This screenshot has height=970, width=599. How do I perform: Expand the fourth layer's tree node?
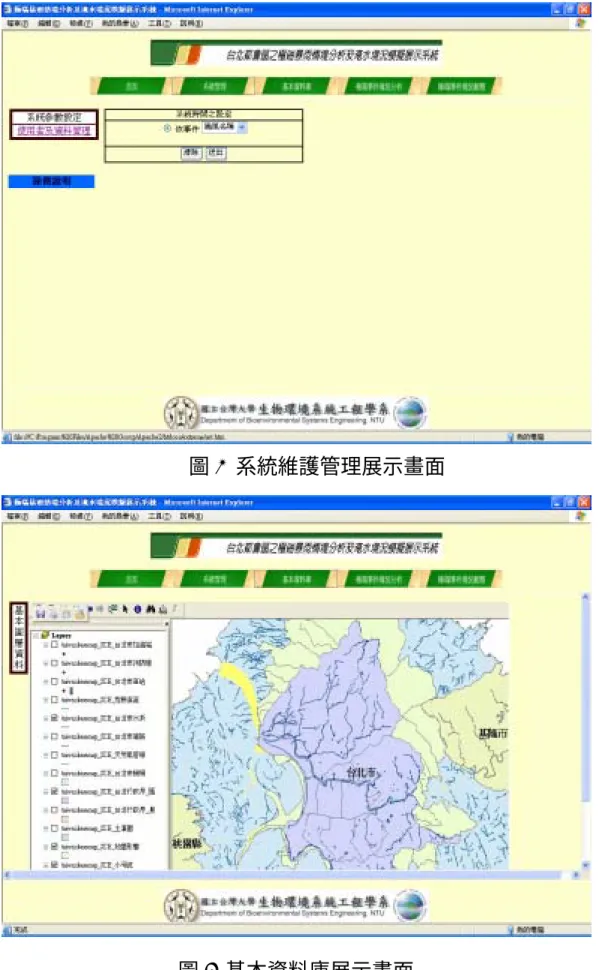(x=46, y=700)
